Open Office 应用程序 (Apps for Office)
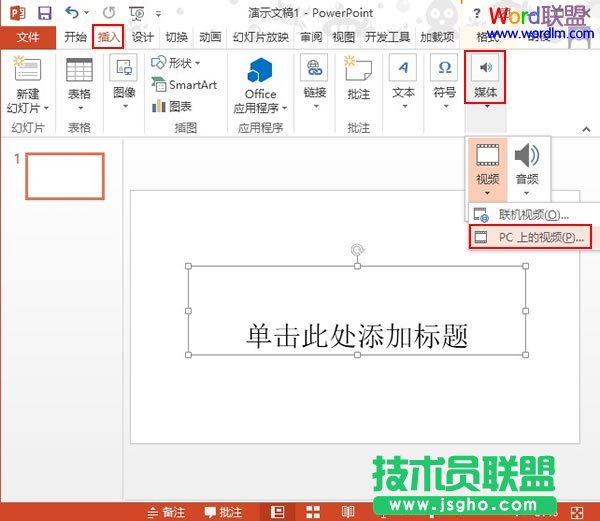Viewport: 600px width, 521px height. (260, 85)
